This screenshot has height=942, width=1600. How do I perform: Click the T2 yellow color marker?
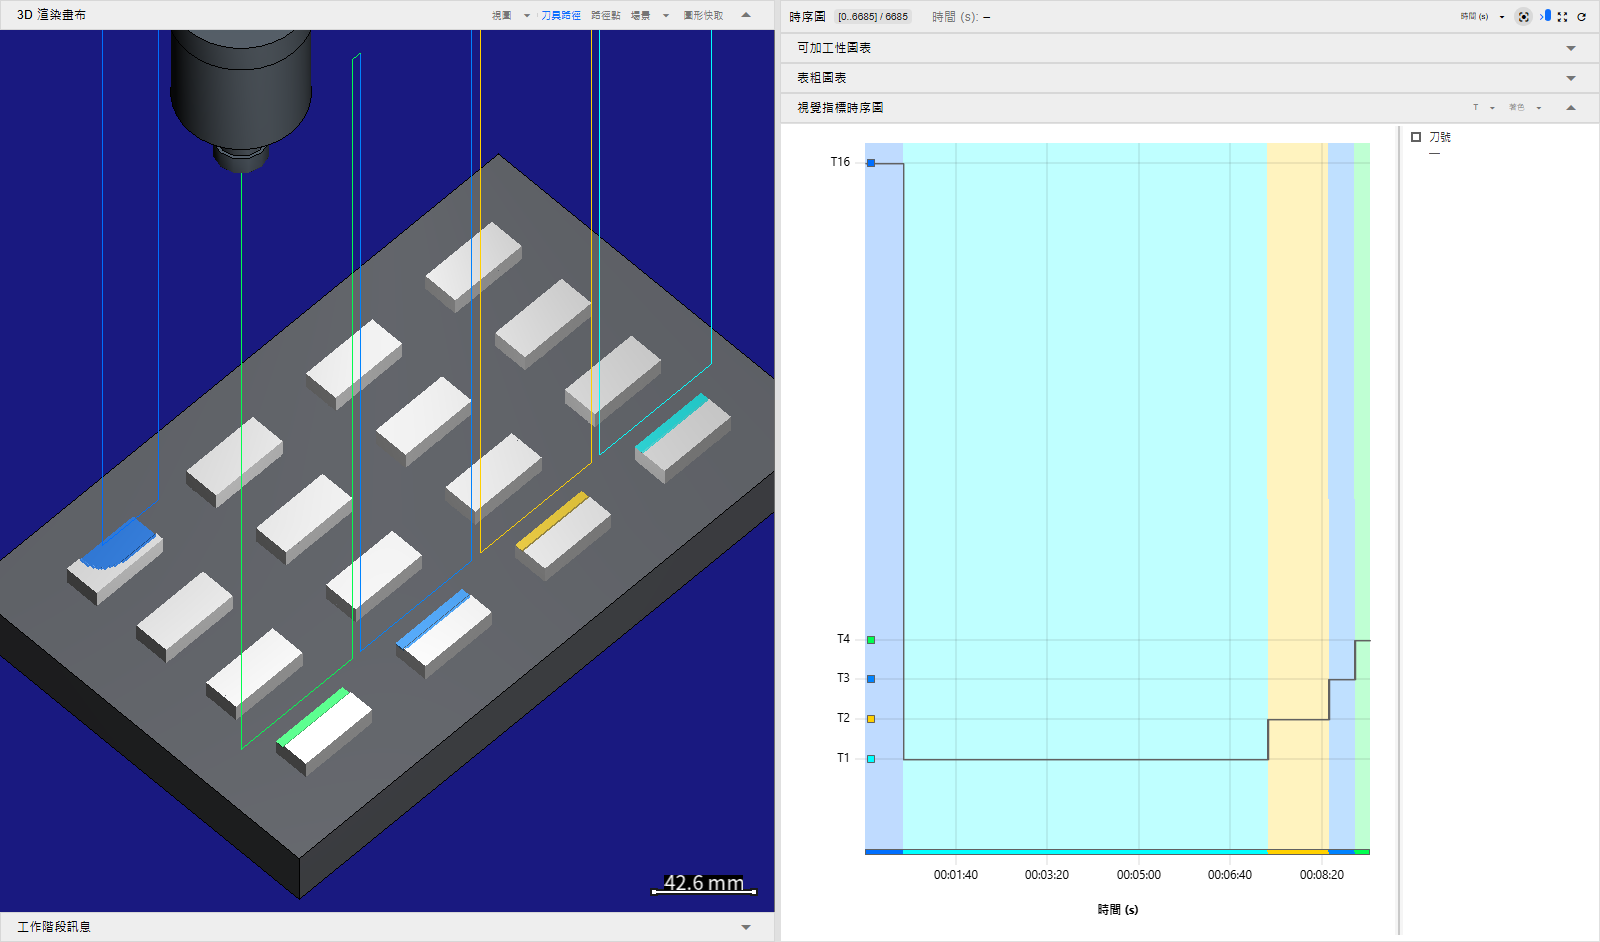871,719
